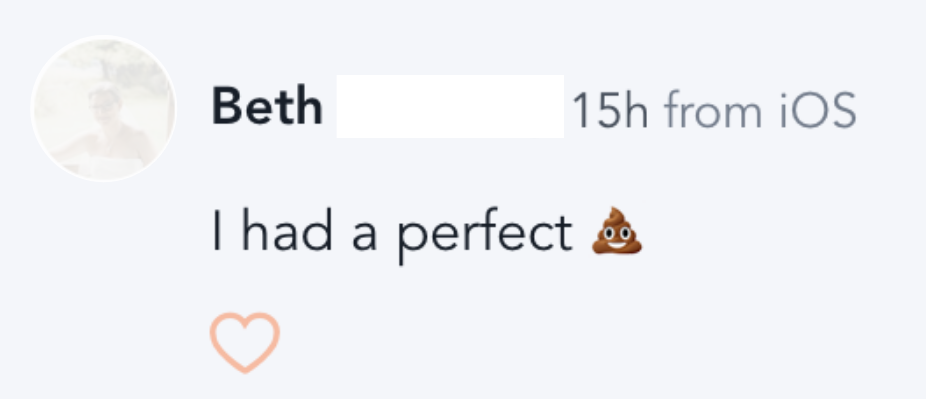
Task: Click the digits 15 in the timestamp
Action: click(596, 110)
